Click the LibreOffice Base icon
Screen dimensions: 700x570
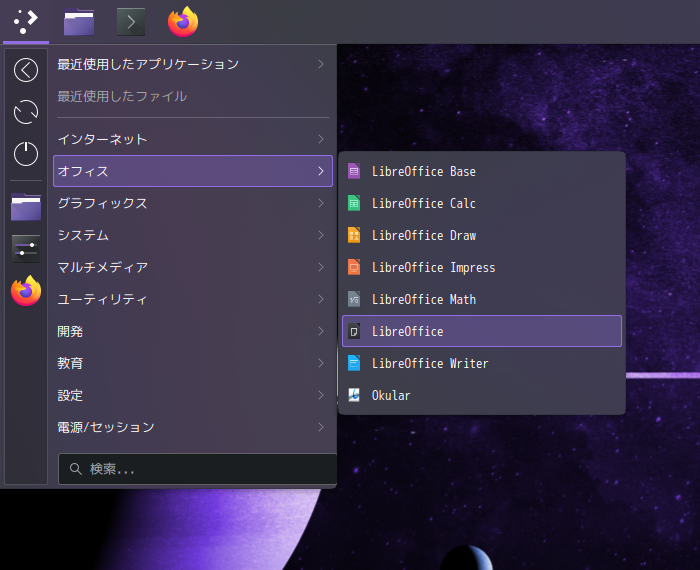tap(354, 171)
